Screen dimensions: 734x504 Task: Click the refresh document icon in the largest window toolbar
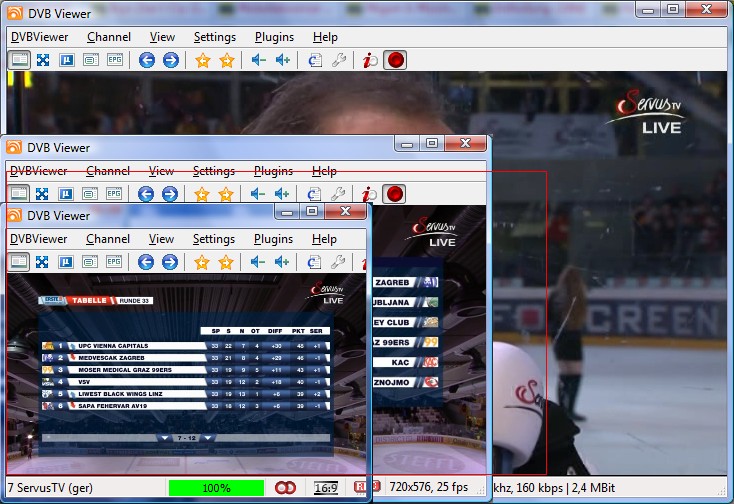(315, 60)
